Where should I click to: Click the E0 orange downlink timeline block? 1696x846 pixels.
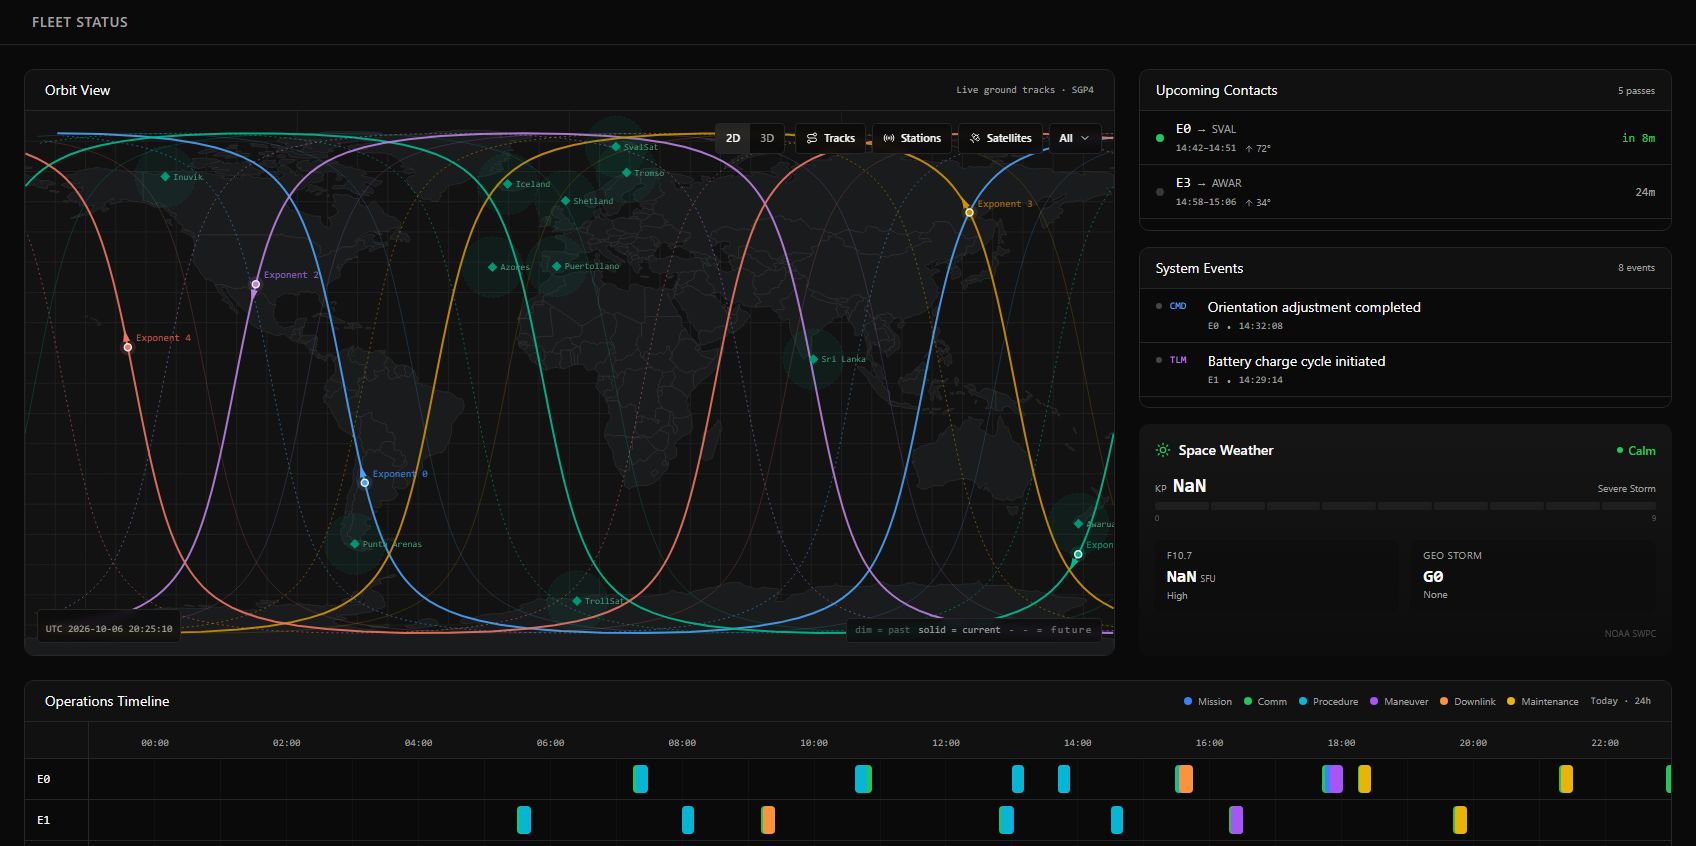(x=1184, y=779)
